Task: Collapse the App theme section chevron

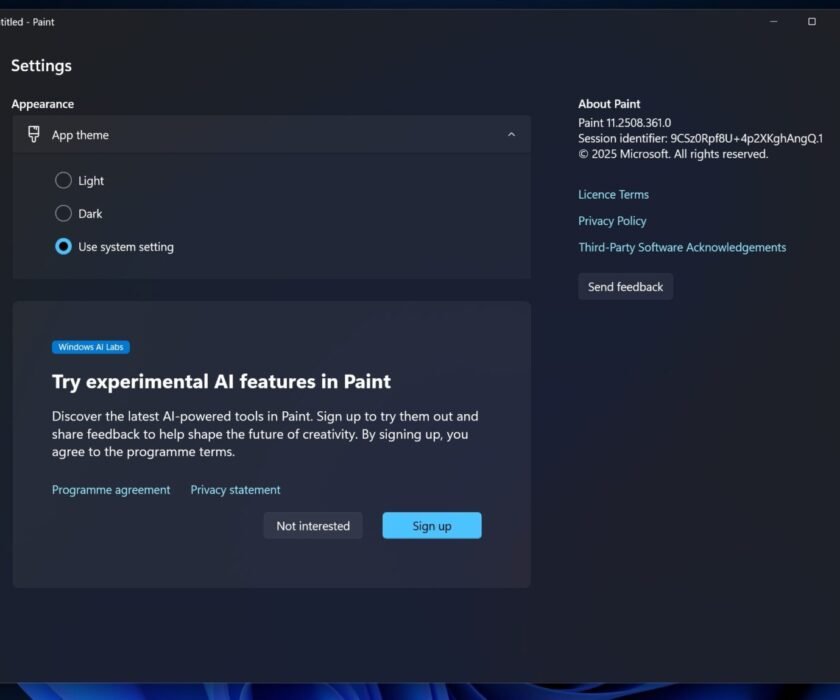Action: [x=511, y=134]
